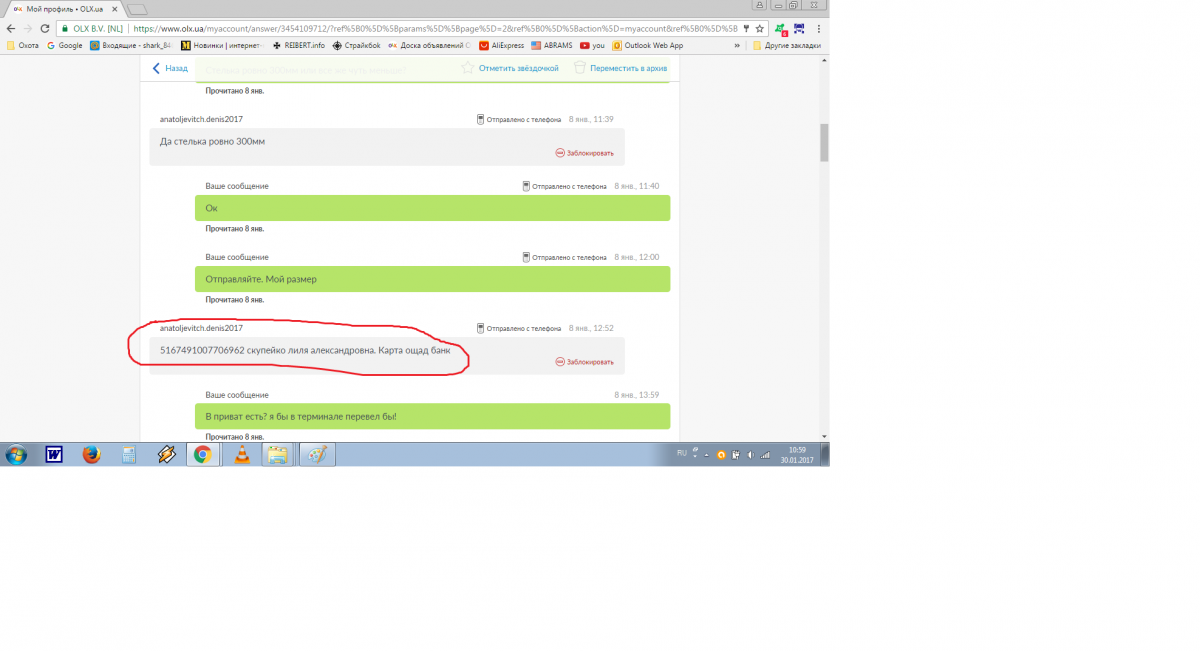
Task: Bookmark this page with the star icon
Action: tap(760, 29)
